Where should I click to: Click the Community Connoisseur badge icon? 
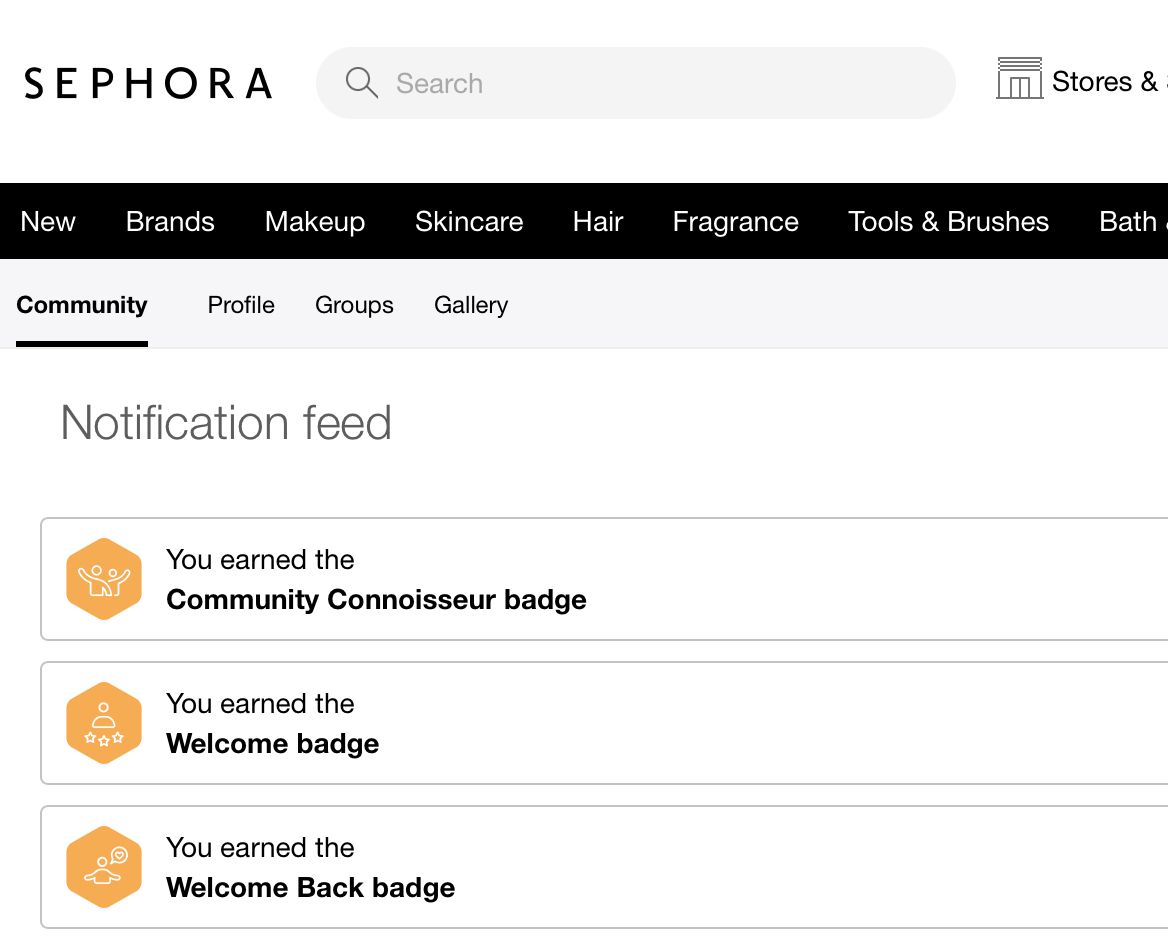click(x=104, y=578)
